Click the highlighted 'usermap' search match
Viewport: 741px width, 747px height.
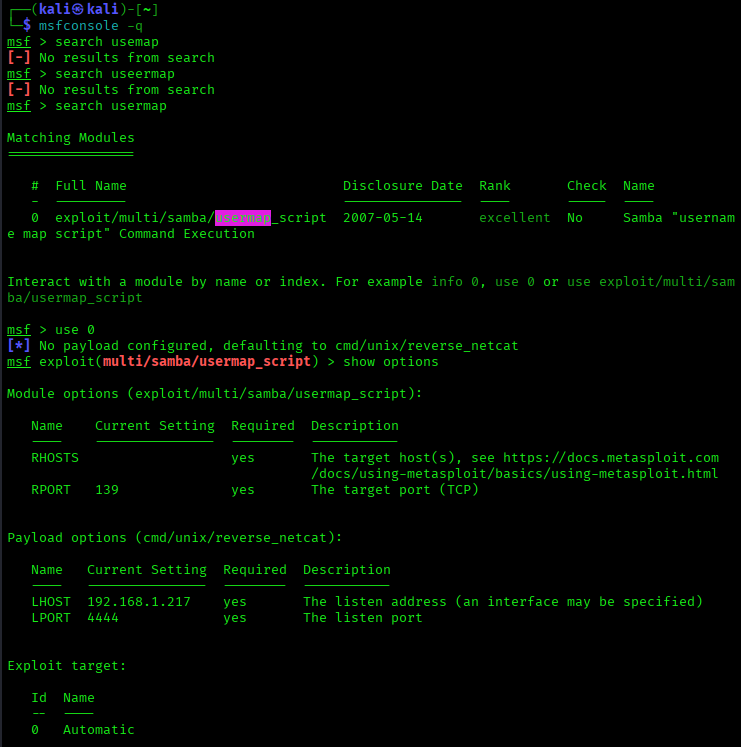243,218
